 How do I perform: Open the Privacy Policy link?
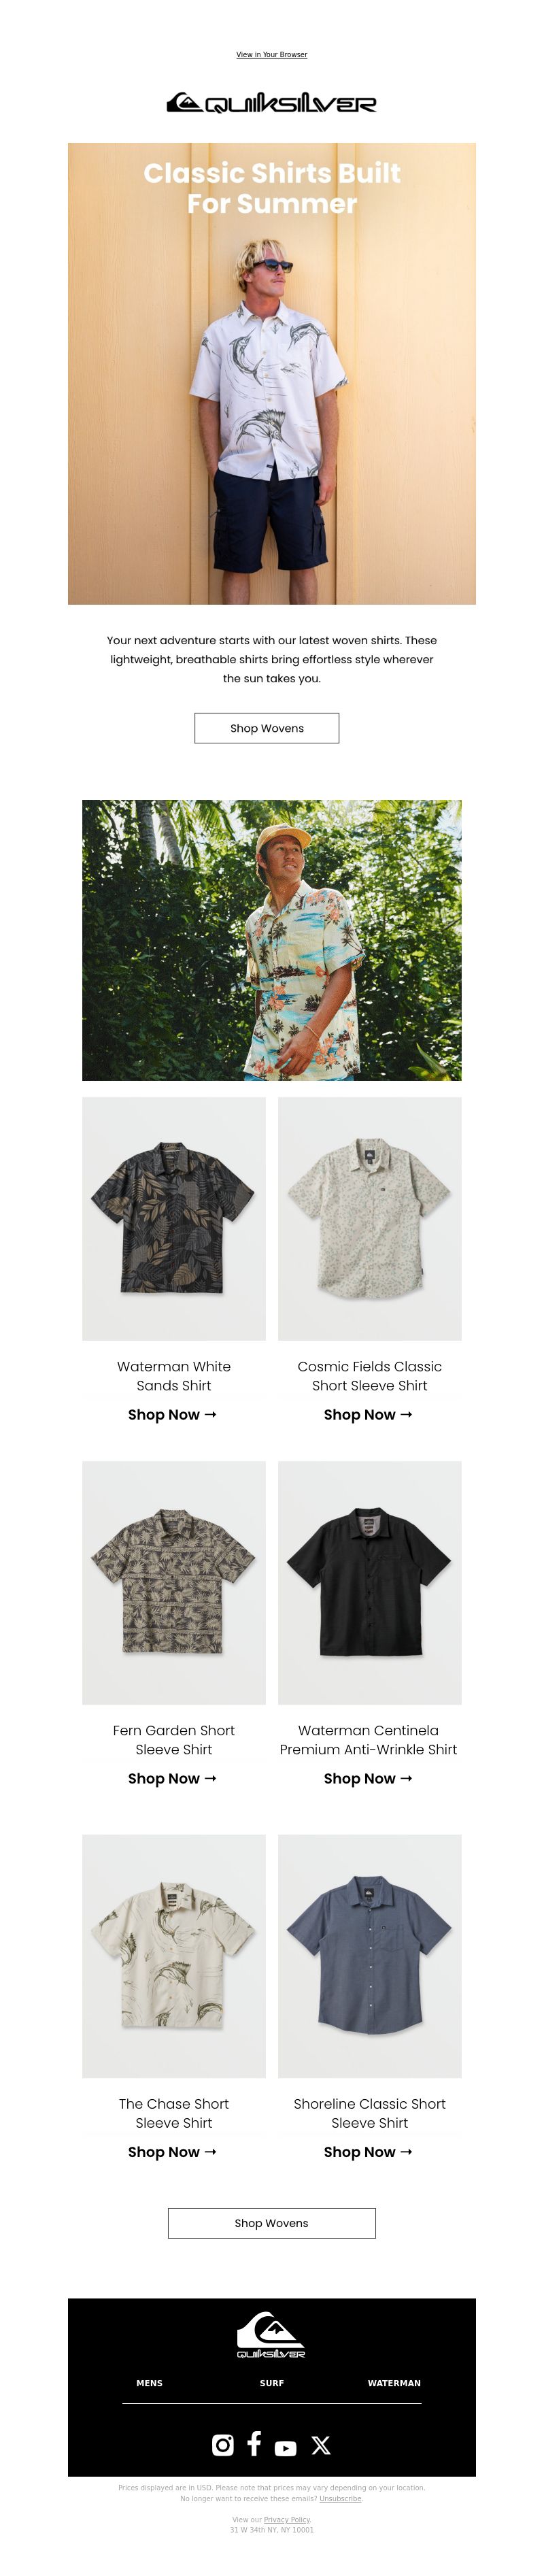[287, 2519]
